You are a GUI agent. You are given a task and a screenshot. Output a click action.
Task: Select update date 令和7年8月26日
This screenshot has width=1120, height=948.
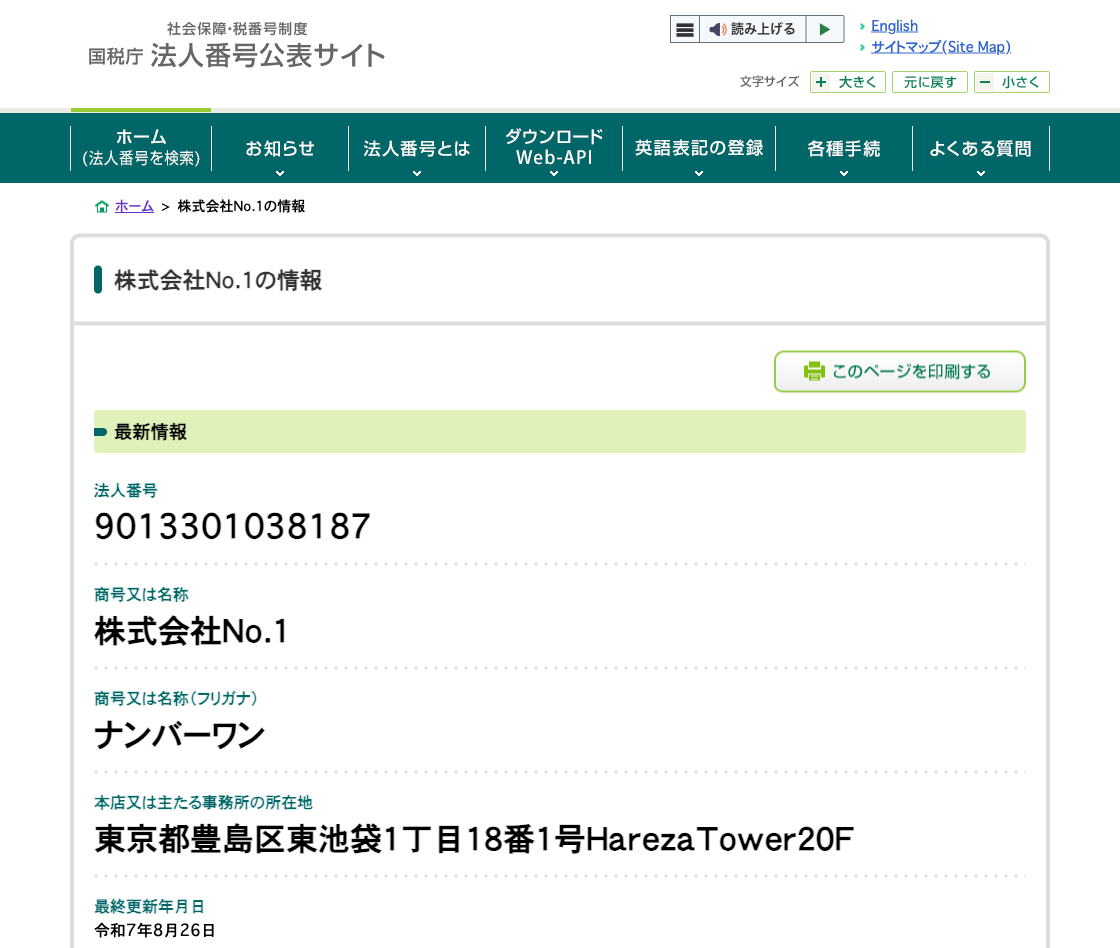click(x=155, y=930)
